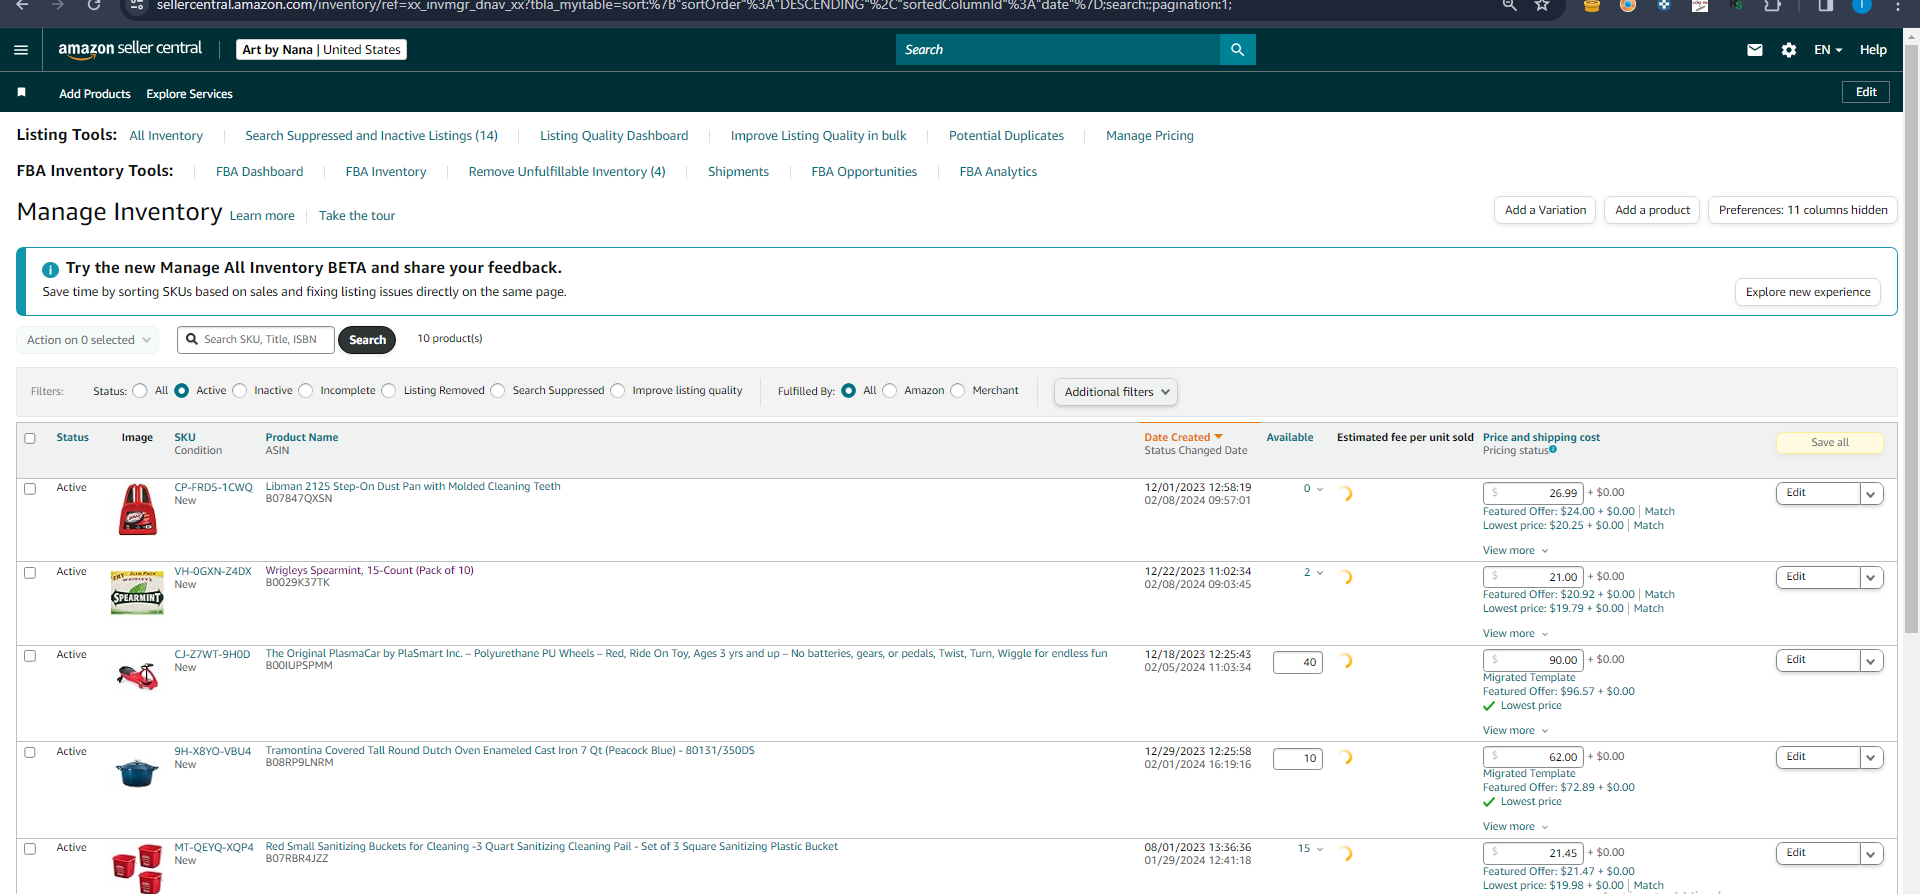Open Edit dropdown arrow for Libman dust pan
The image size is (1920, 894).
pyautogui.click(x=1871, y=494)
